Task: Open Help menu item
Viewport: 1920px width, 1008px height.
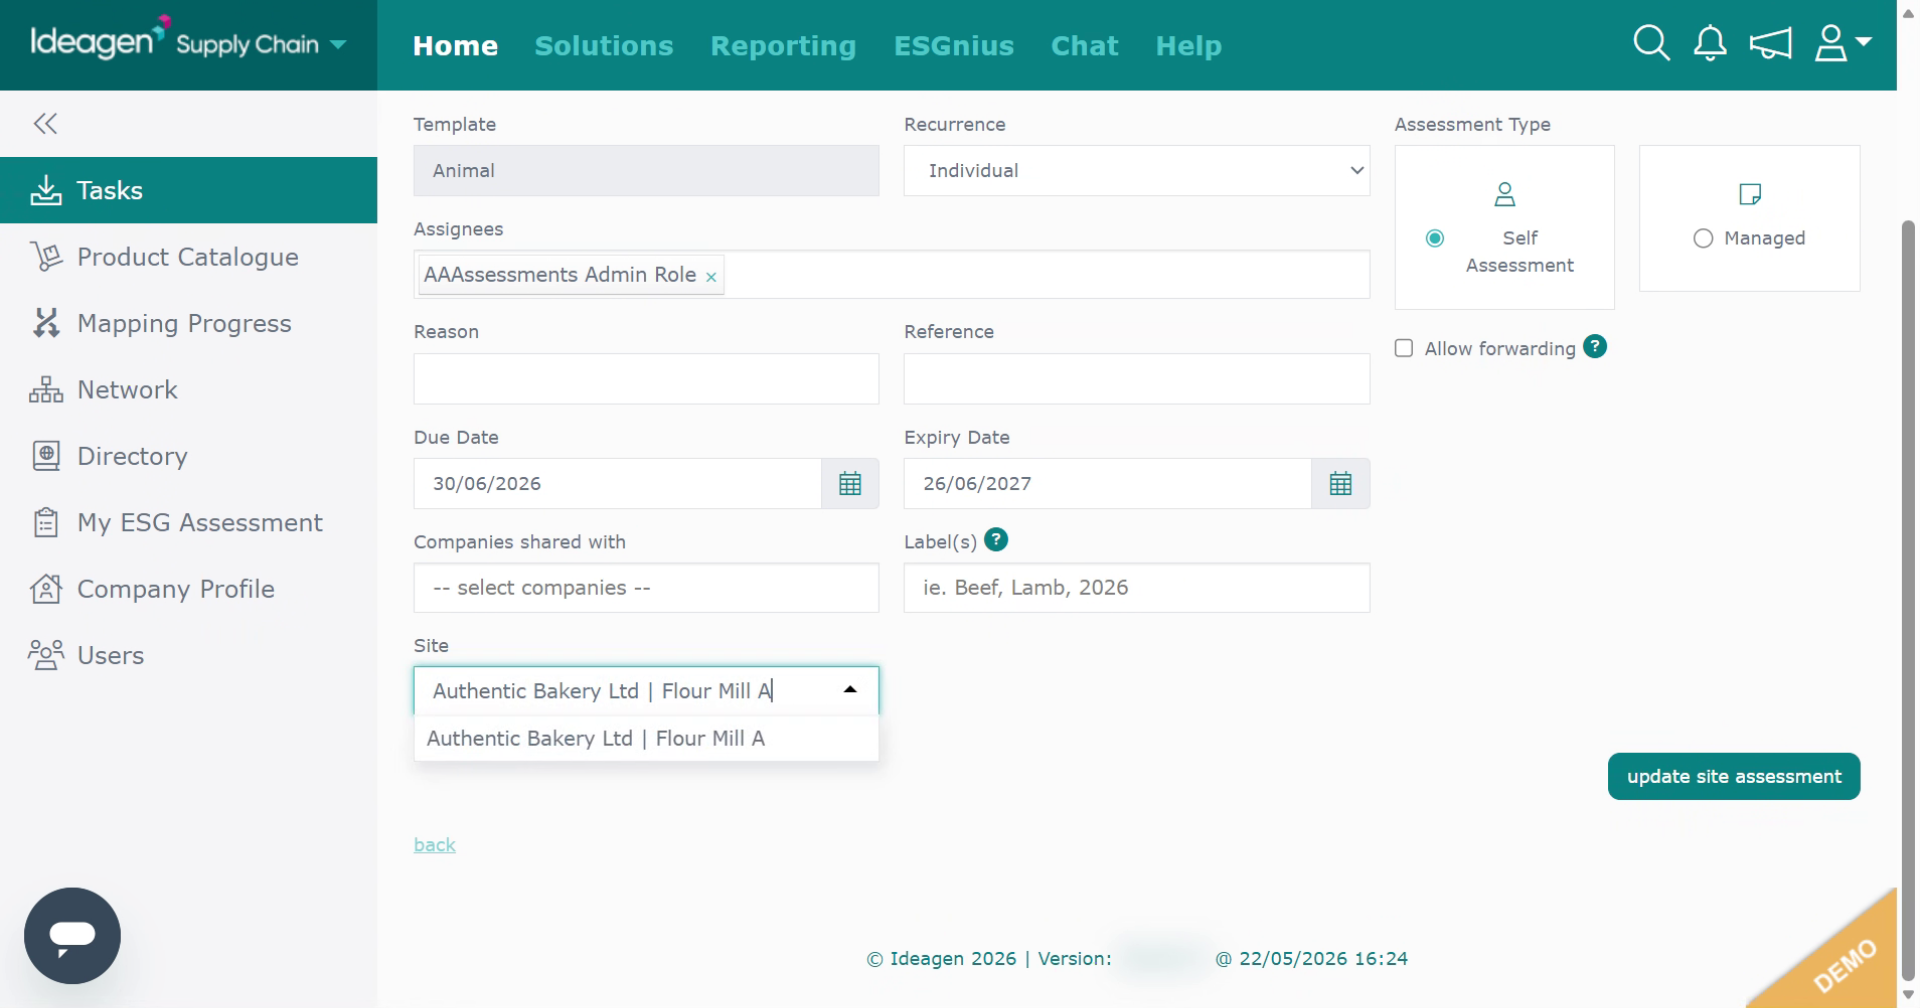Action: (1188, 46)
